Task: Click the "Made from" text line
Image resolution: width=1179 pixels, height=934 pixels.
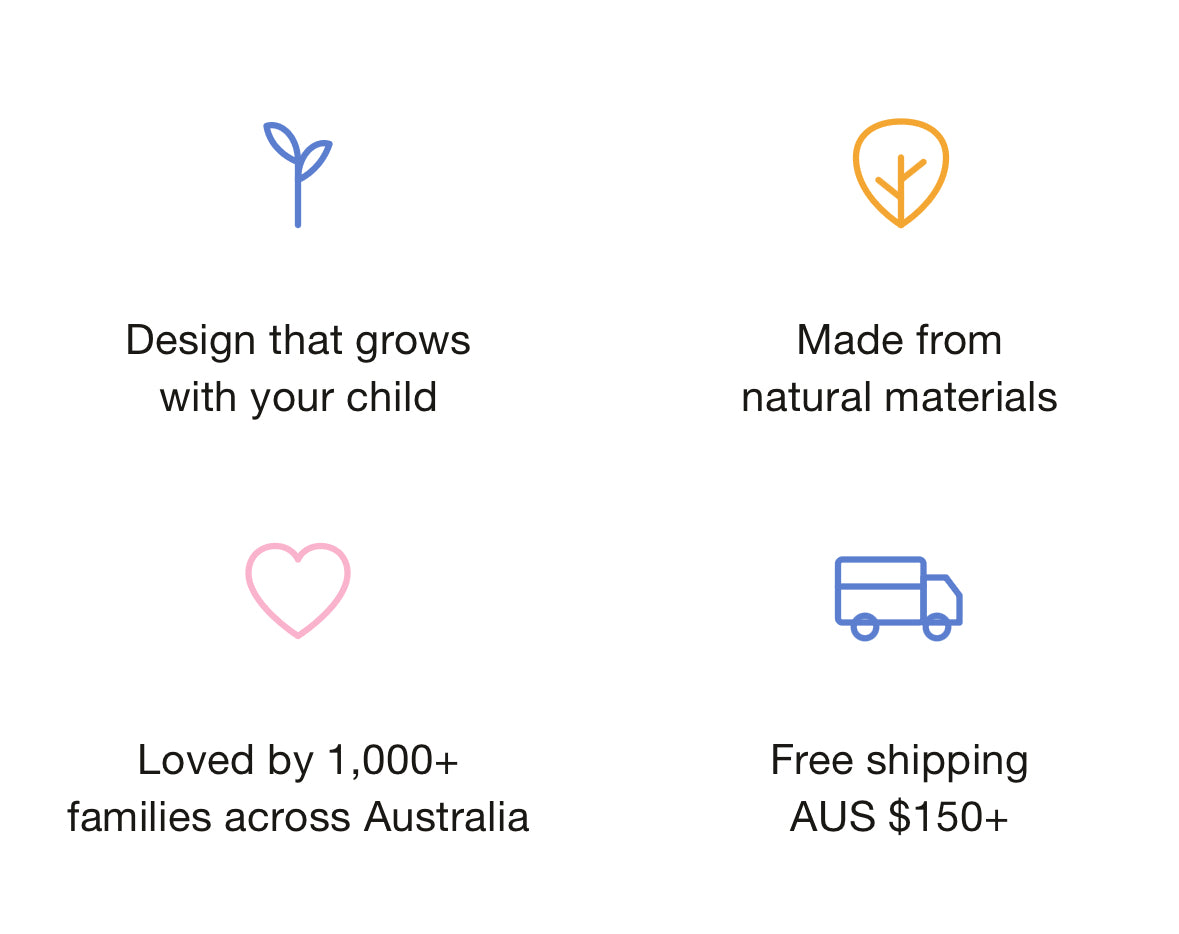Action: [x=899, y=341]
